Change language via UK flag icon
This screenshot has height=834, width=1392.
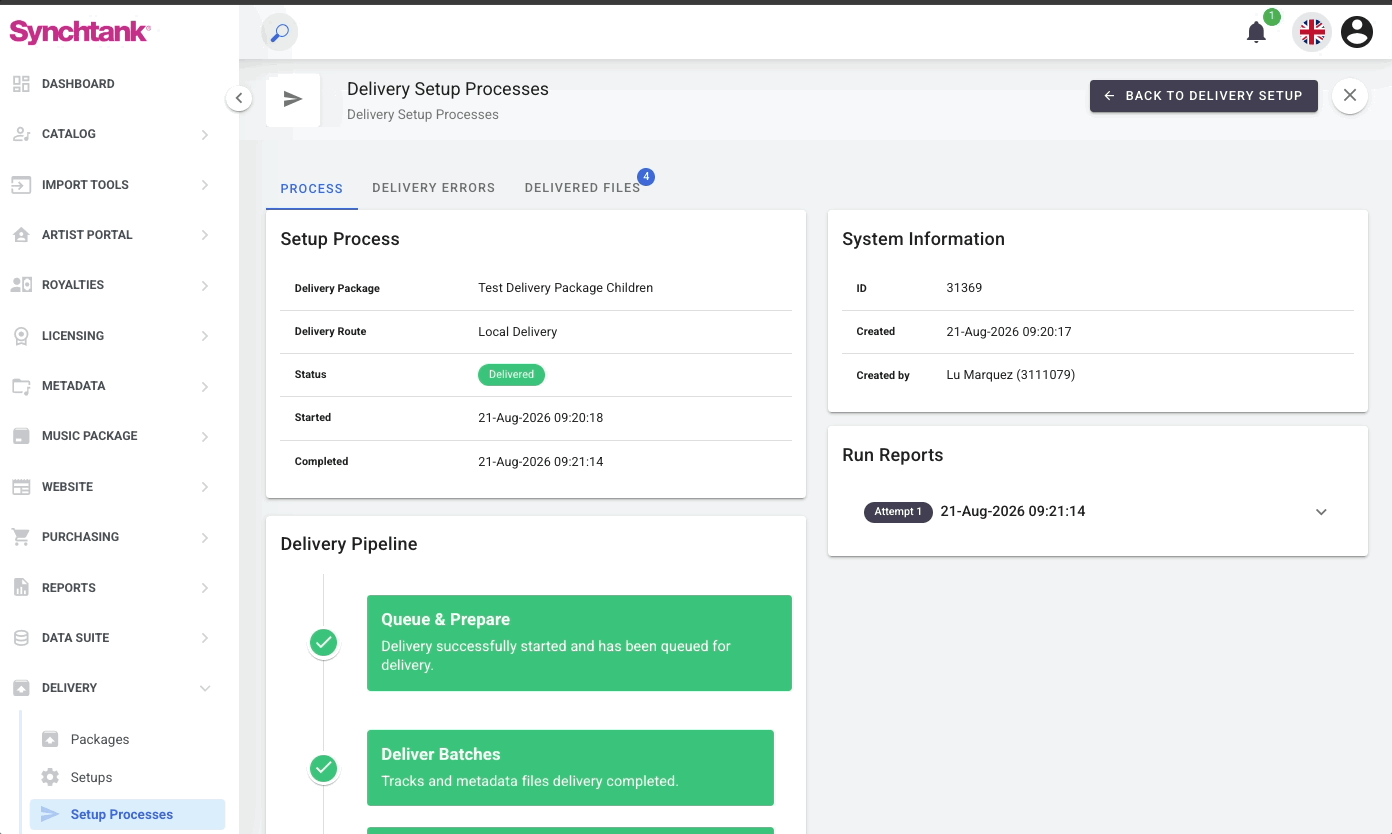click(1312, 33)
